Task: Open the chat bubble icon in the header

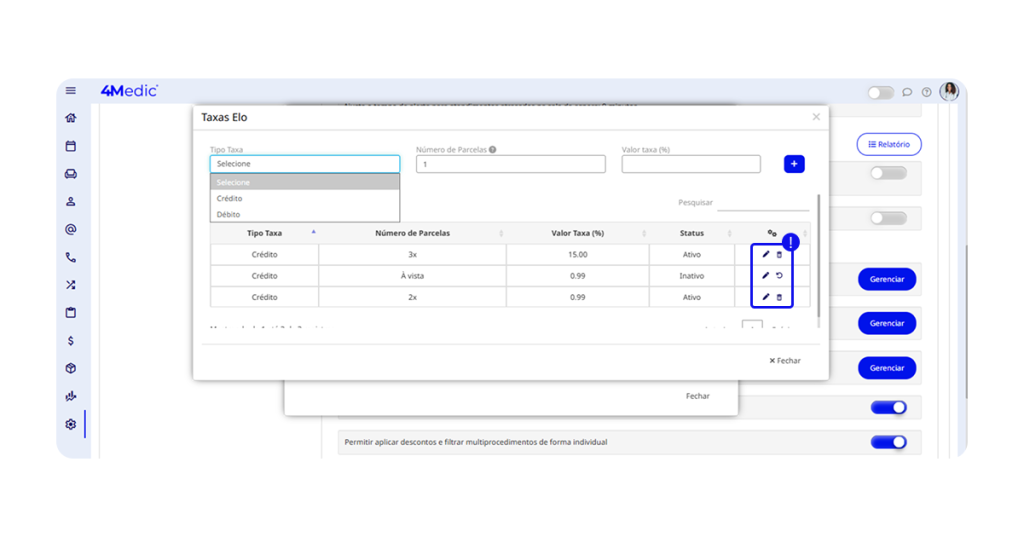Action: tap(907, 92)
